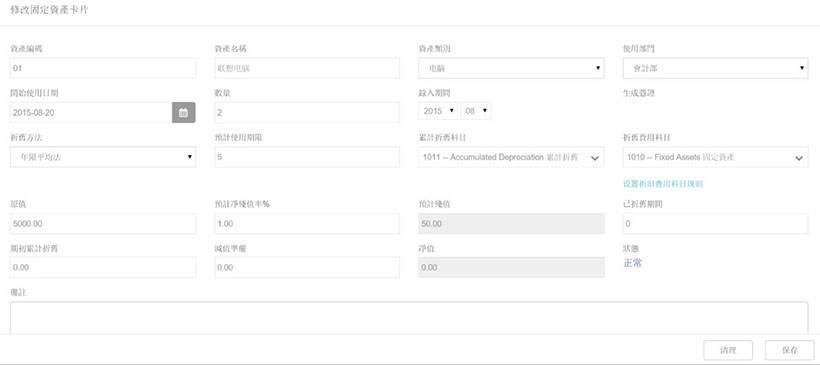The image size is (820, 365).
Task: Open the 折舊方法 dropdown showing 年限平均法
Action: (103, 157)
